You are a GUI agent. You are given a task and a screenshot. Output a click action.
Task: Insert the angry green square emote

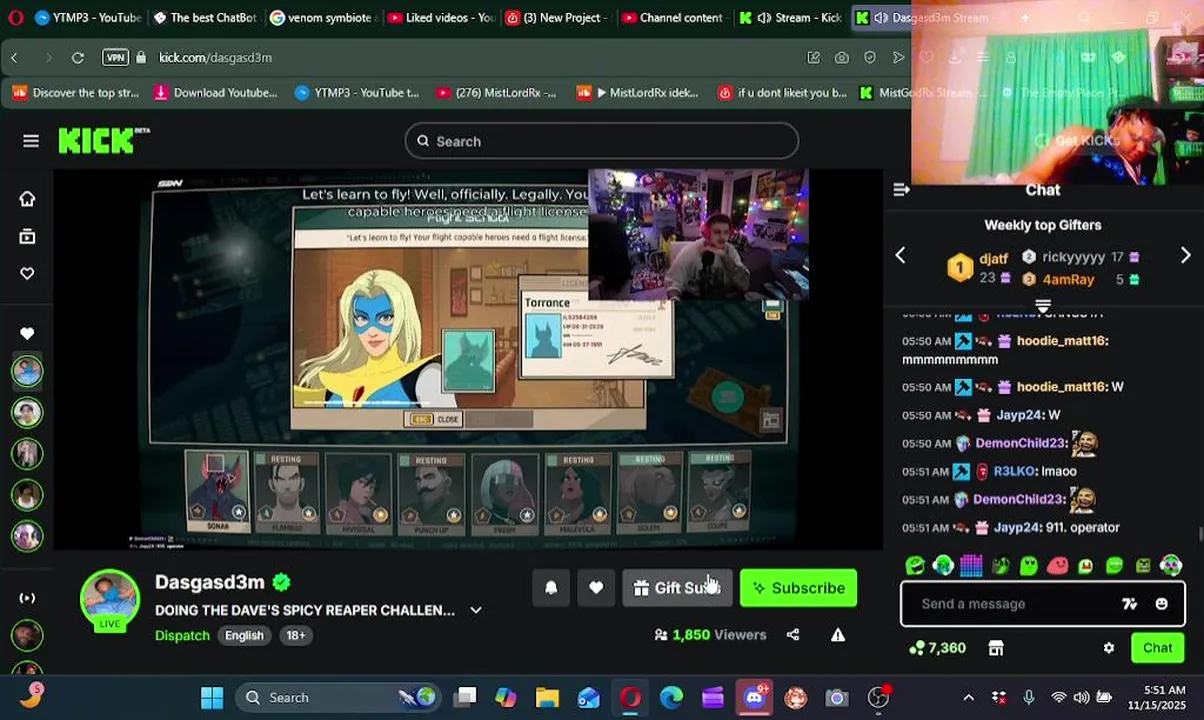pos(1143,566)
